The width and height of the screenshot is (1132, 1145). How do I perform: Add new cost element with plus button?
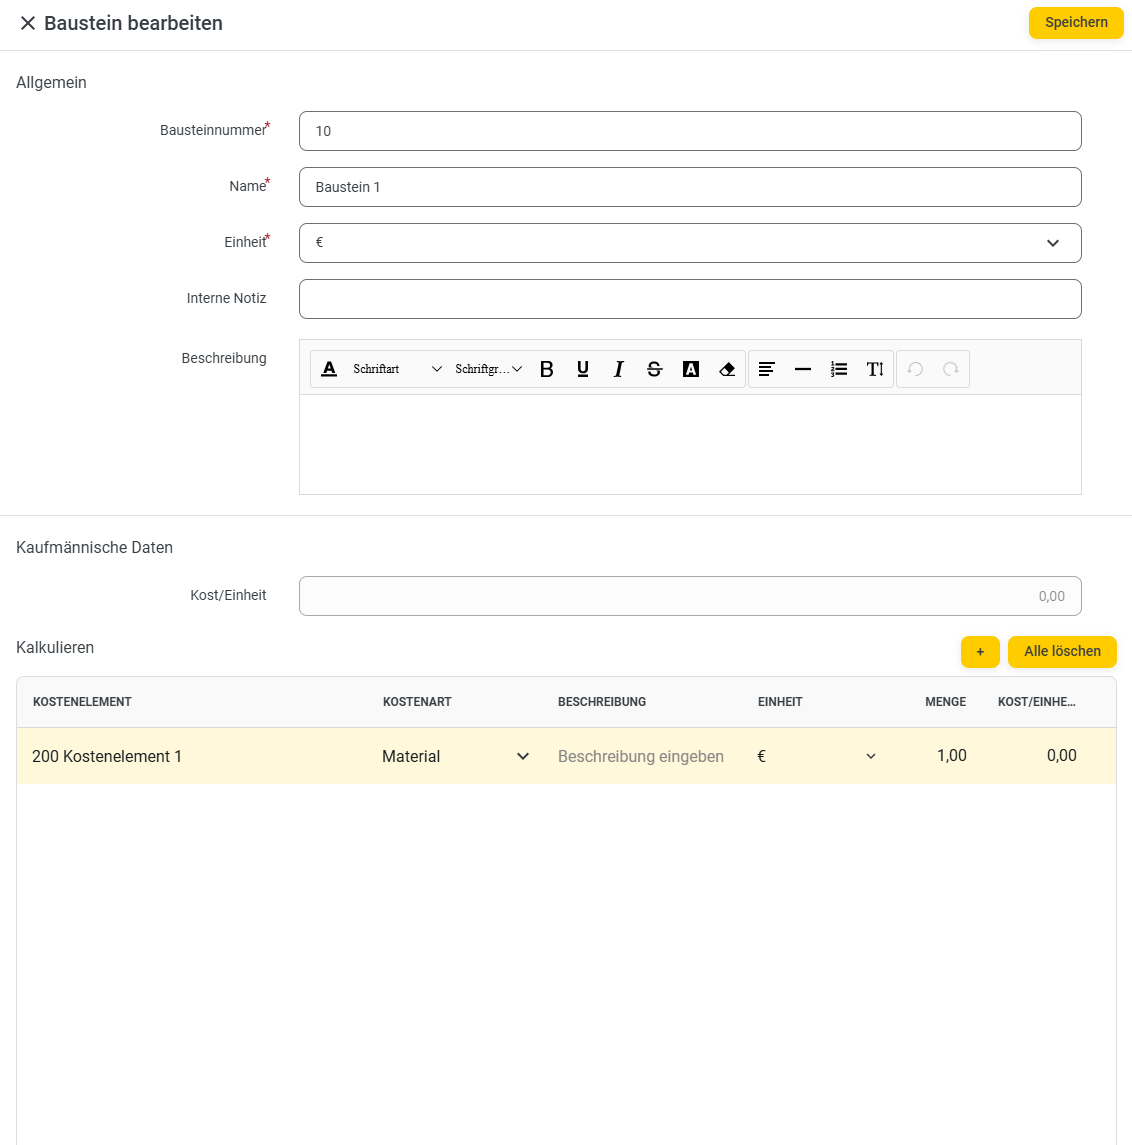tap(980, 652)
